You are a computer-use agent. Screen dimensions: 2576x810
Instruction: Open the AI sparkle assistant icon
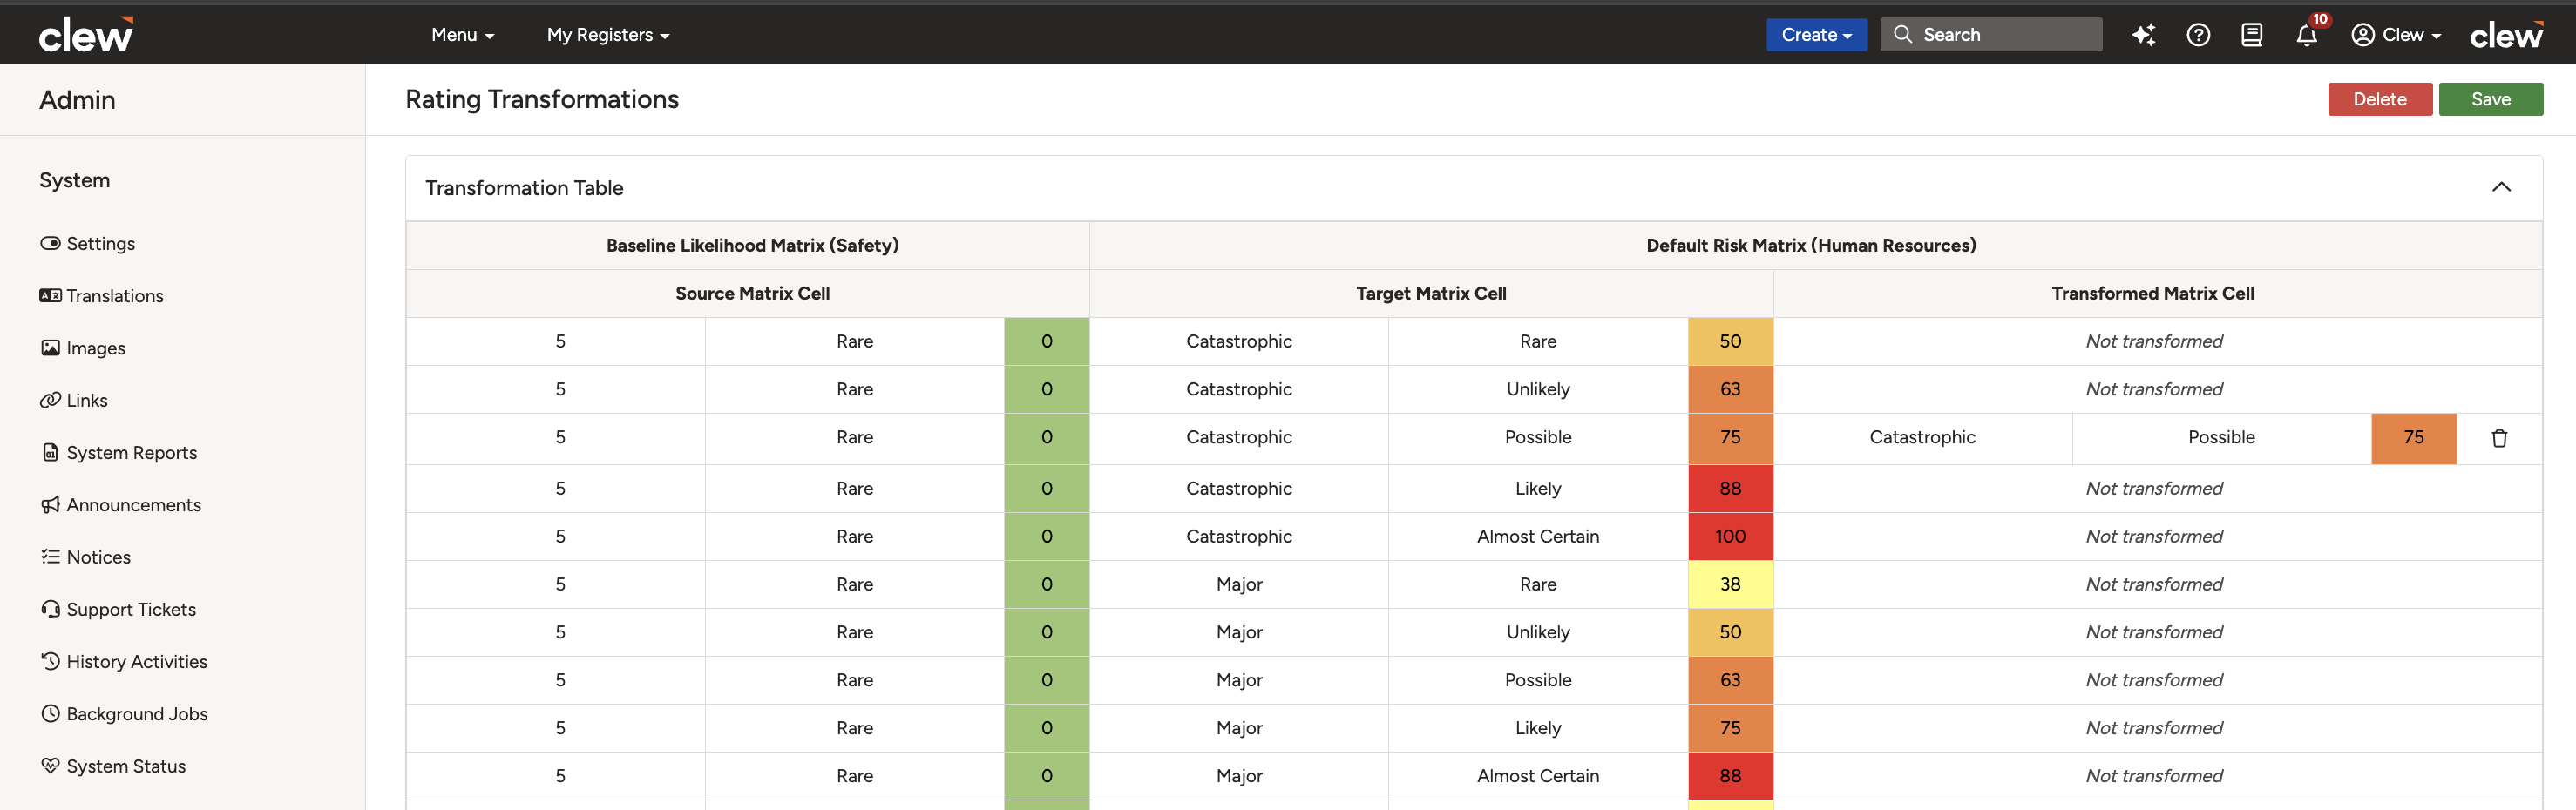(x=2143, y=35)
